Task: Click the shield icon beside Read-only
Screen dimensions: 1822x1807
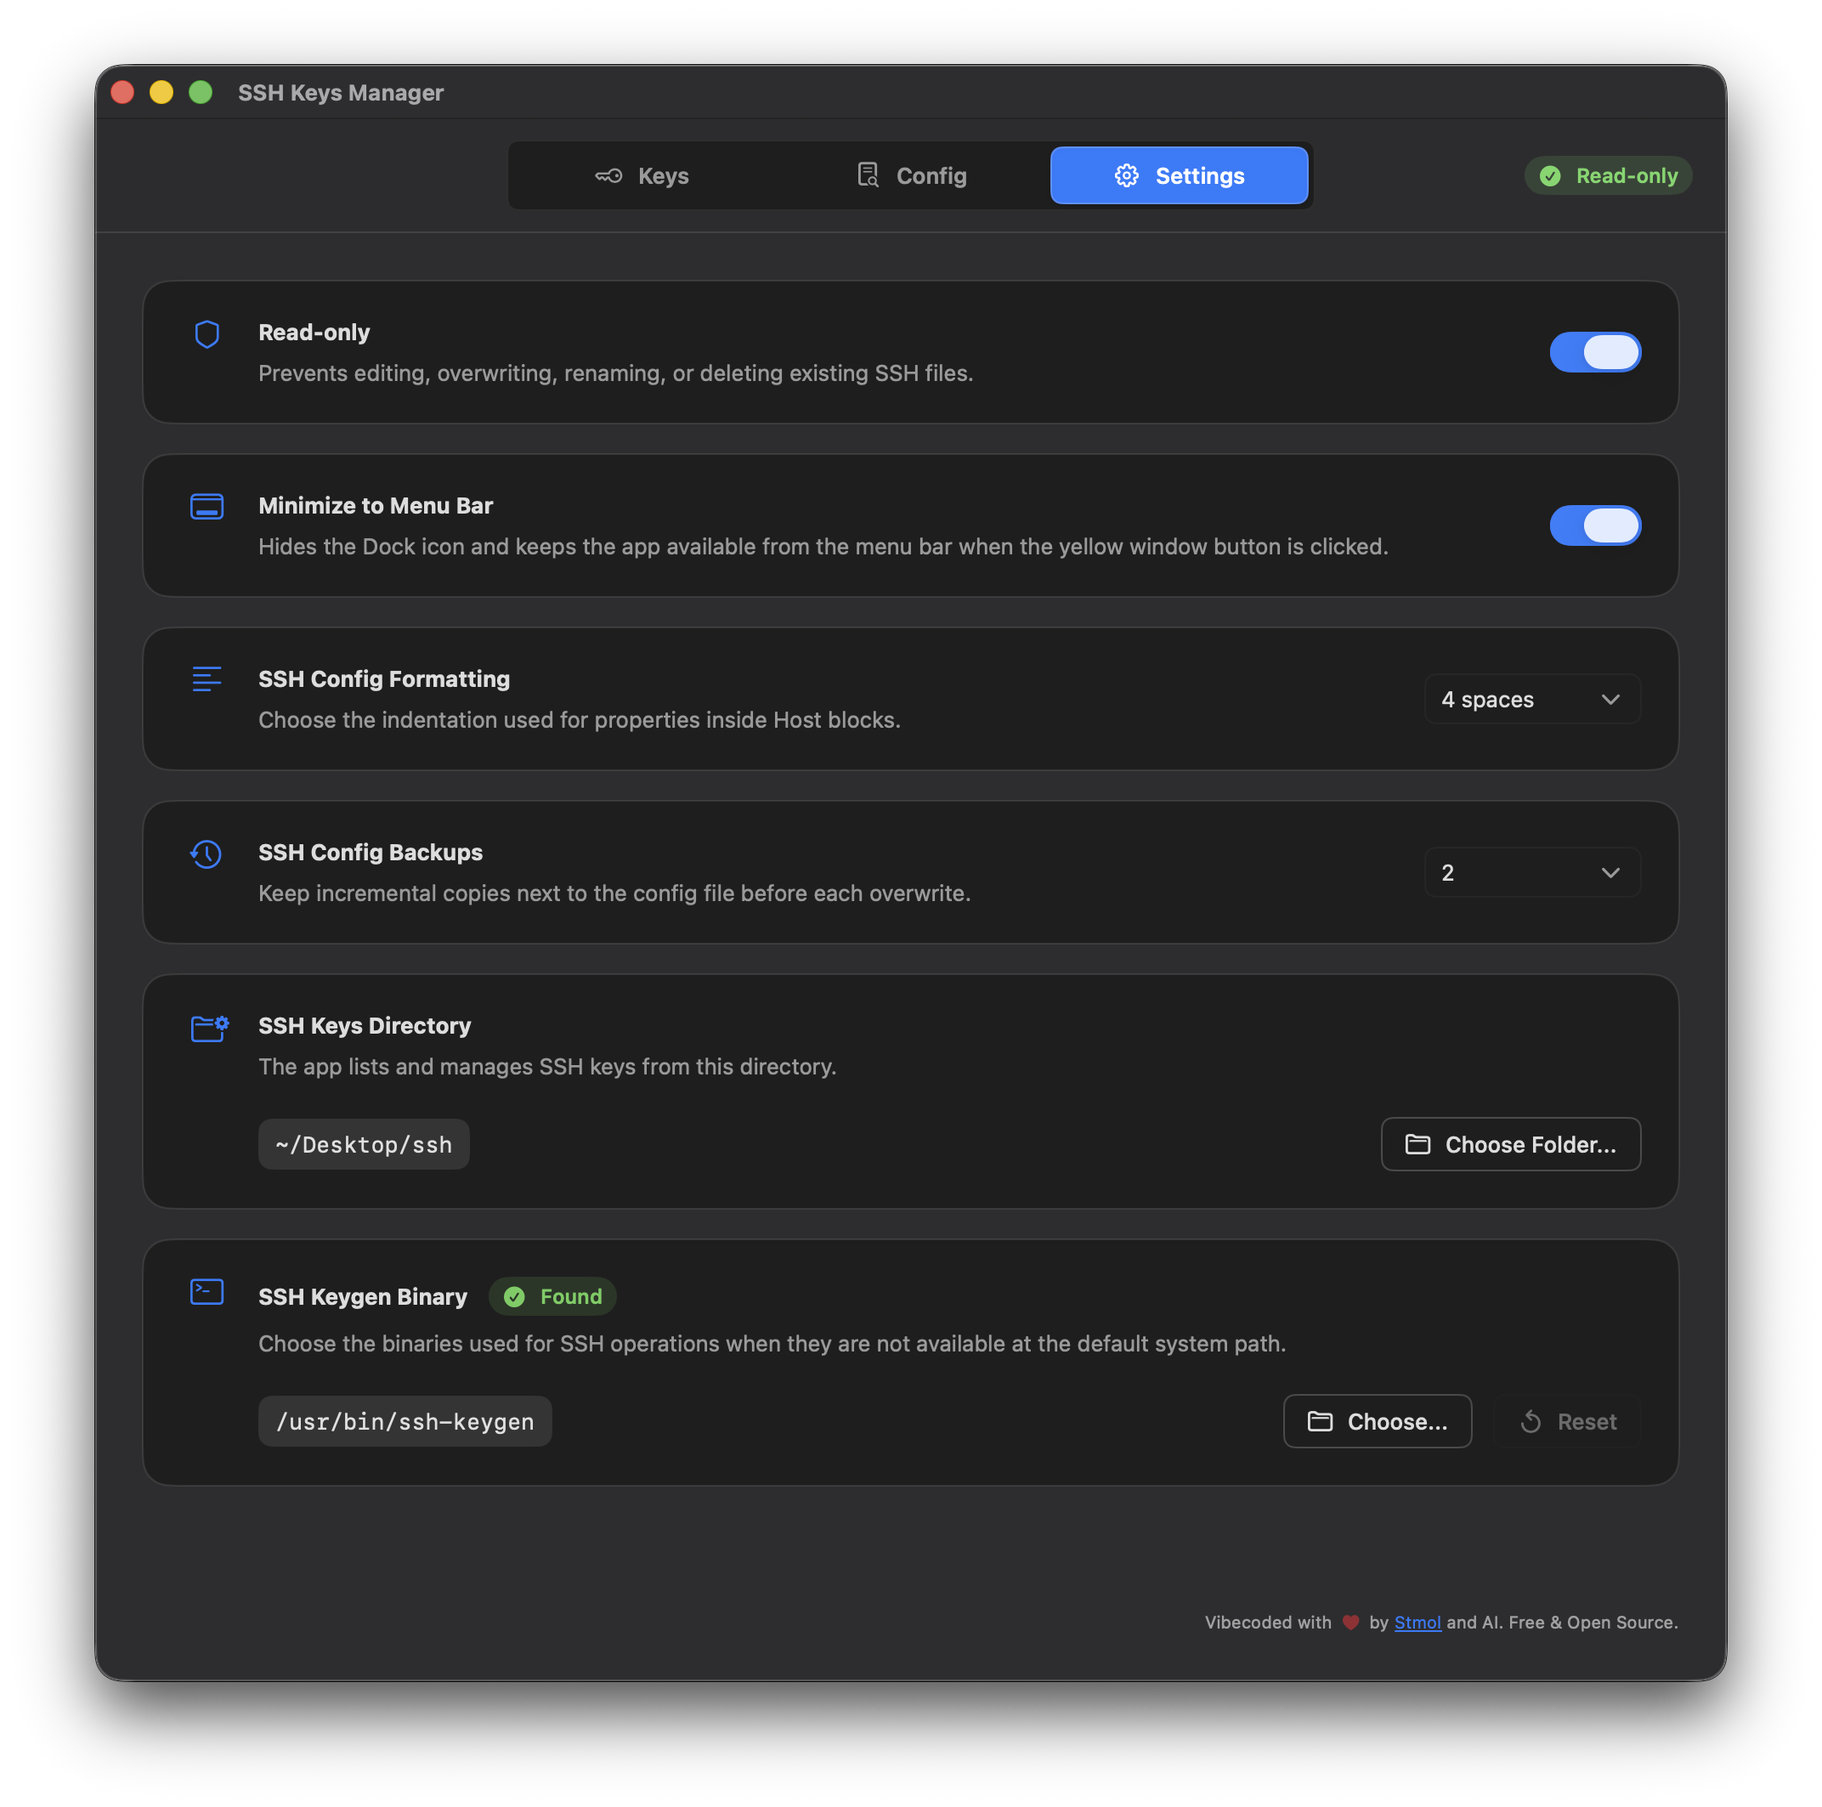Action: click(x=207, y=334)
